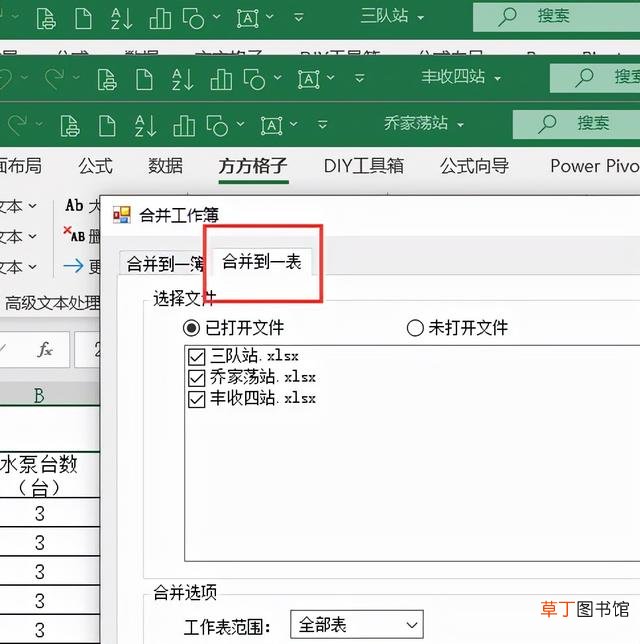This screenshot has width=640, height=644.
Task: Click the blue arrow 更 button
Action: point(81,267)
